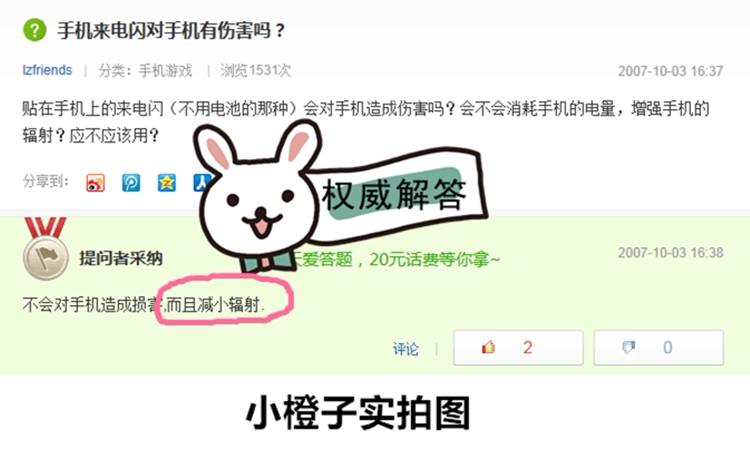Click the green question mark icon
The width and height of the screenshot is (750, 449).
[x=35, y=30]
